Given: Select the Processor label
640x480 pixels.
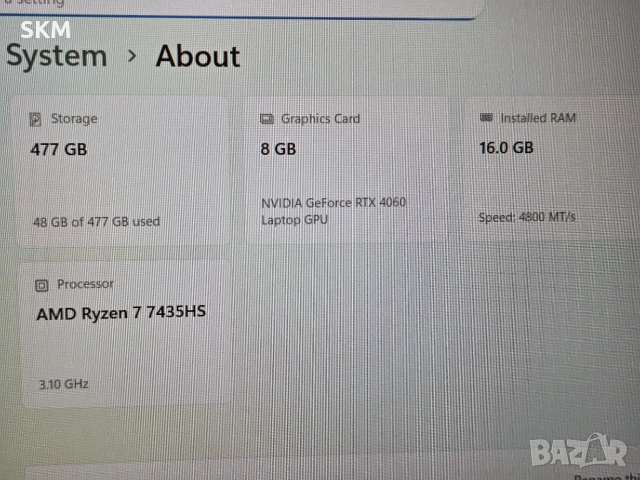Looking at the screenshot, I should click(x=85, y=284).
